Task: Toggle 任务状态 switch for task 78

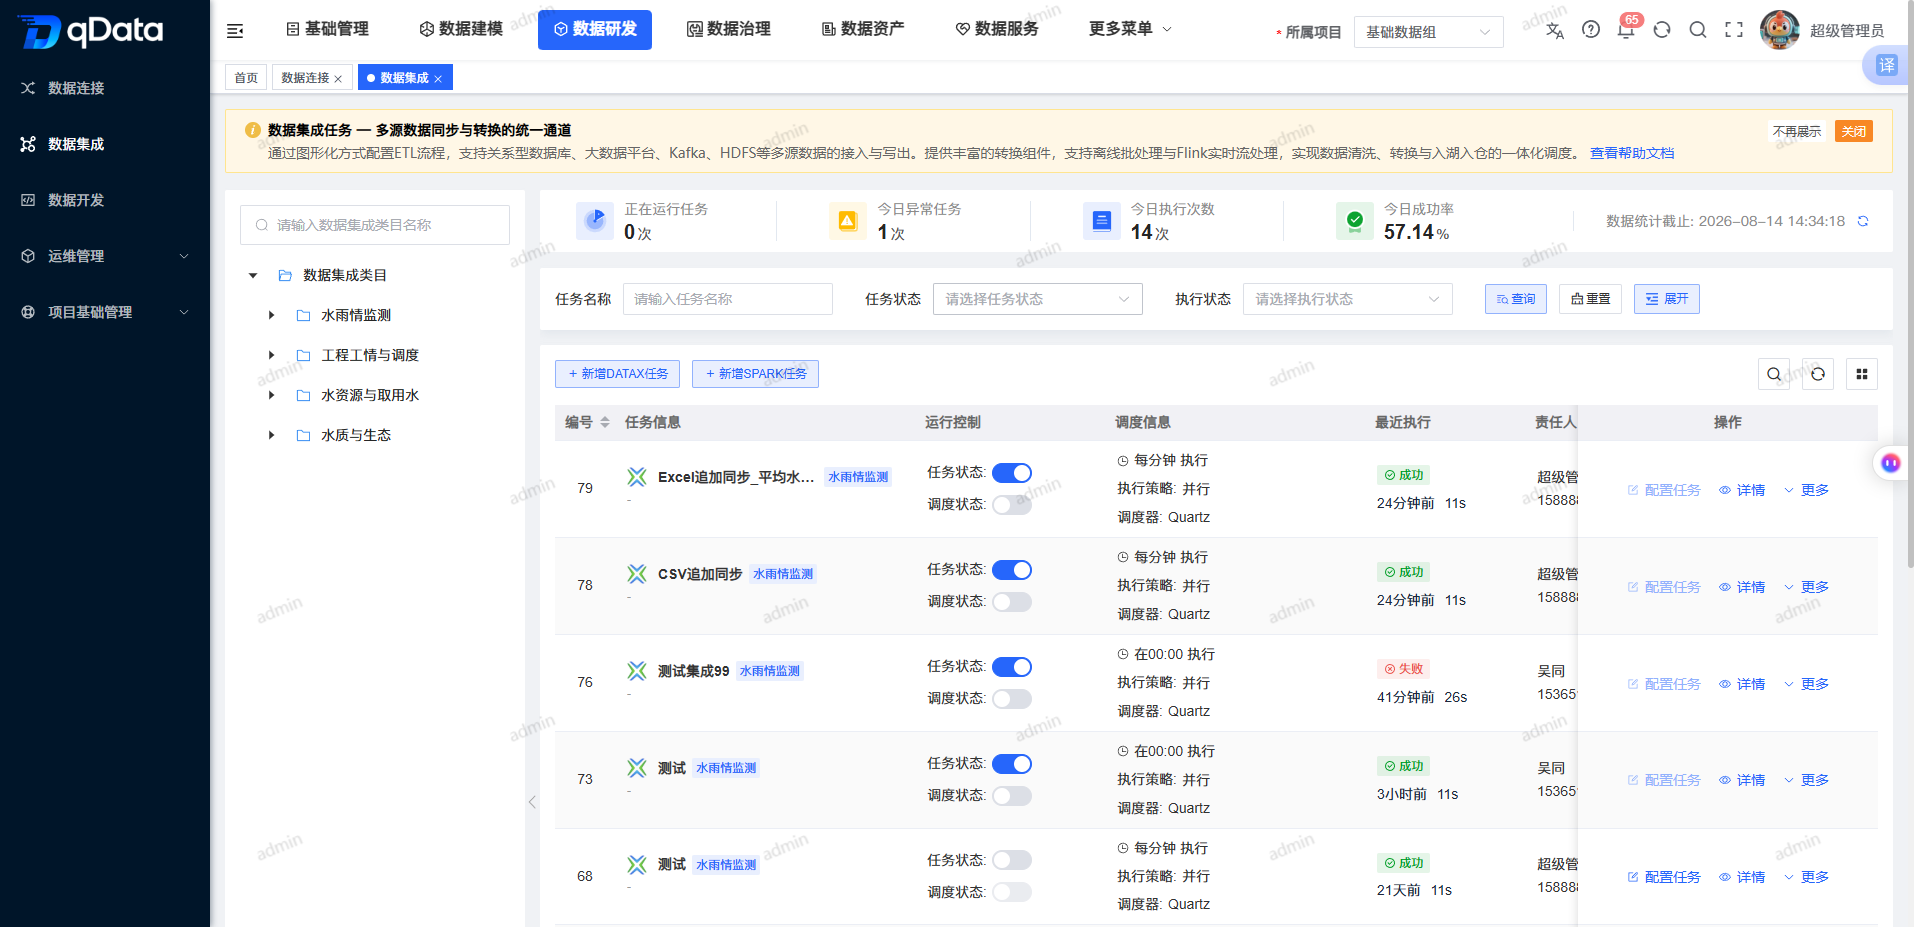Action: point(1012,570)
